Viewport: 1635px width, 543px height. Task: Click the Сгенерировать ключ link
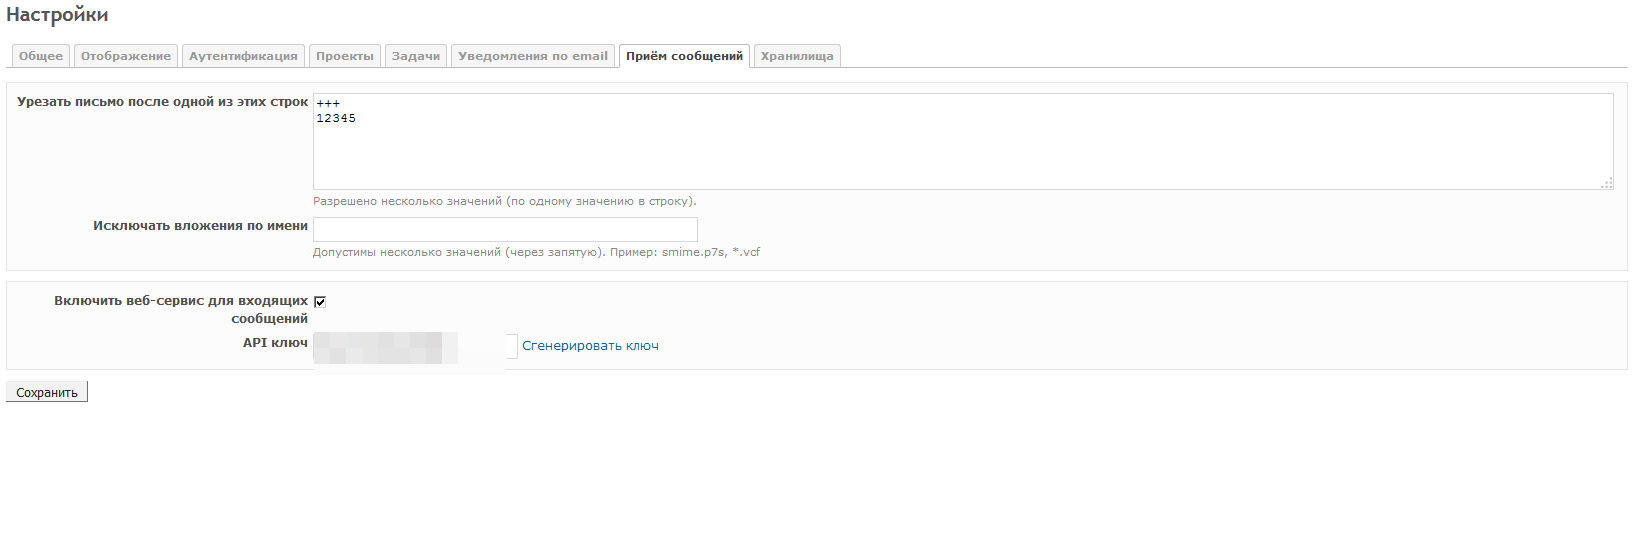click(x=590, y=346)
